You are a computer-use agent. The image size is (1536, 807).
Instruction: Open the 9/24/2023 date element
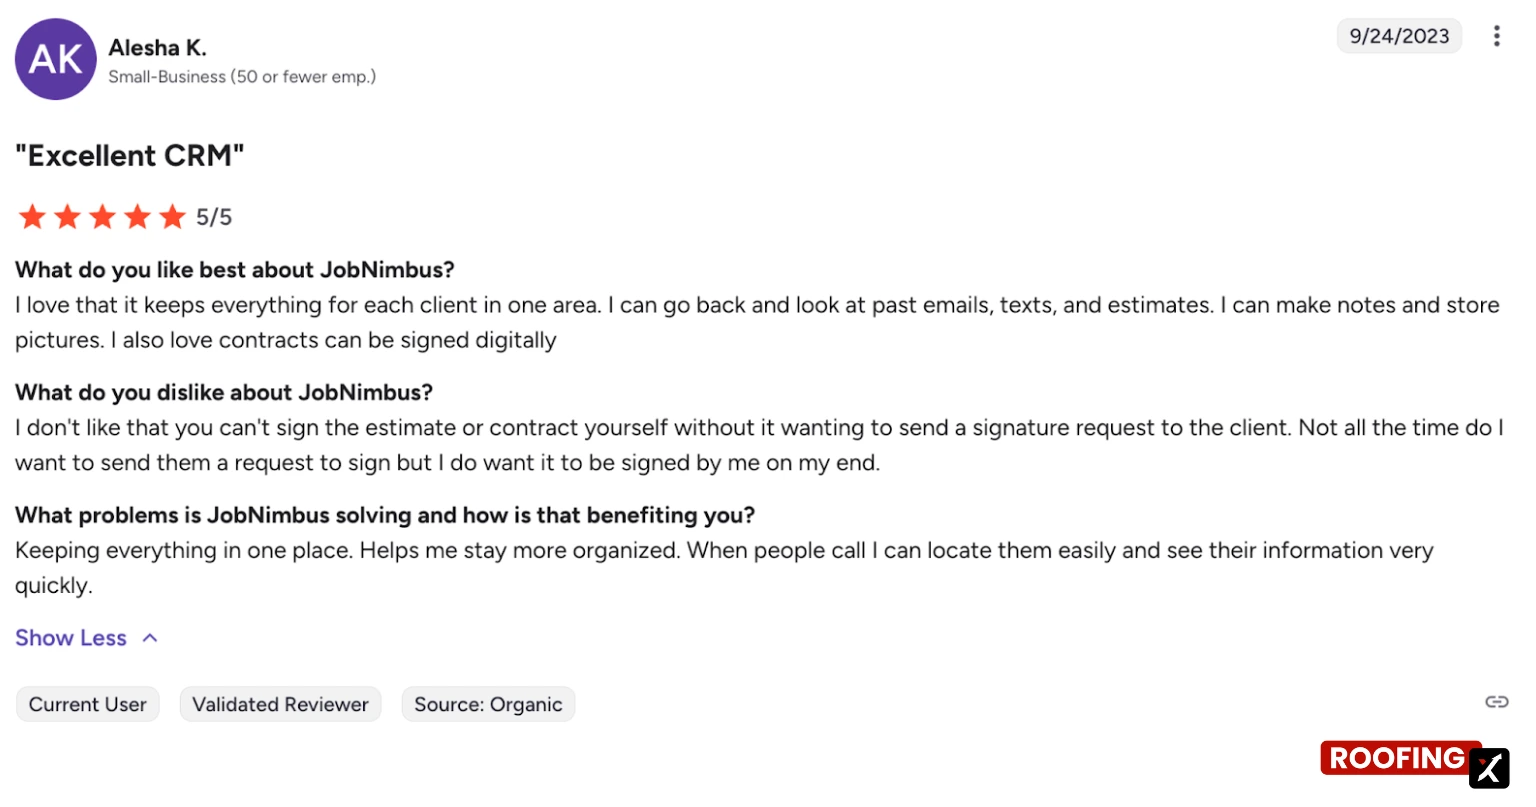pos(1399,35)
